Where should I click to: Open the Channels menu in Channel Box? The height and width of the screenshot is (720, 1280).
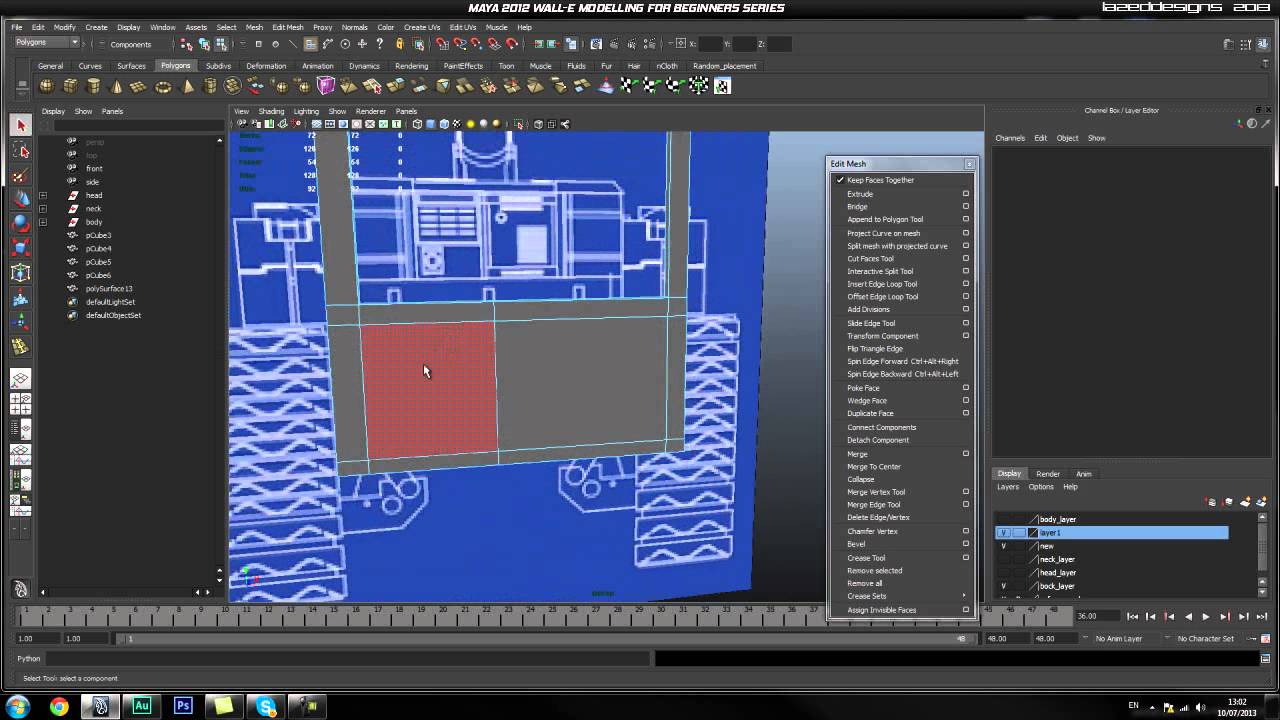(1010, 138)
